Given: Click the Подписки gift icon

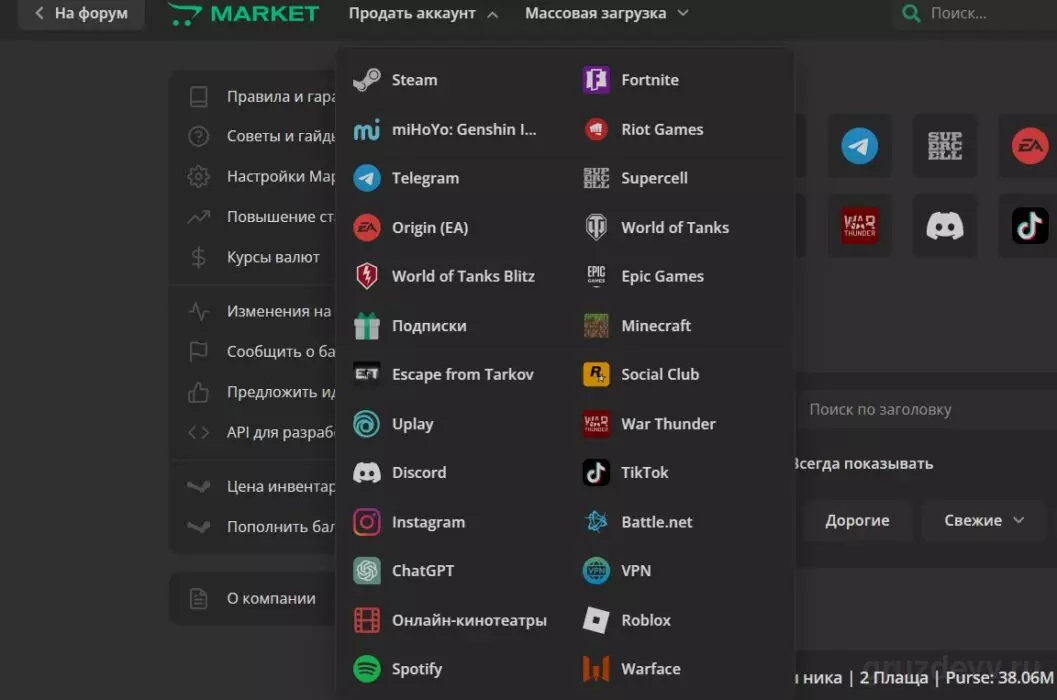Looking at the screenshot, I should click(367, 326).
